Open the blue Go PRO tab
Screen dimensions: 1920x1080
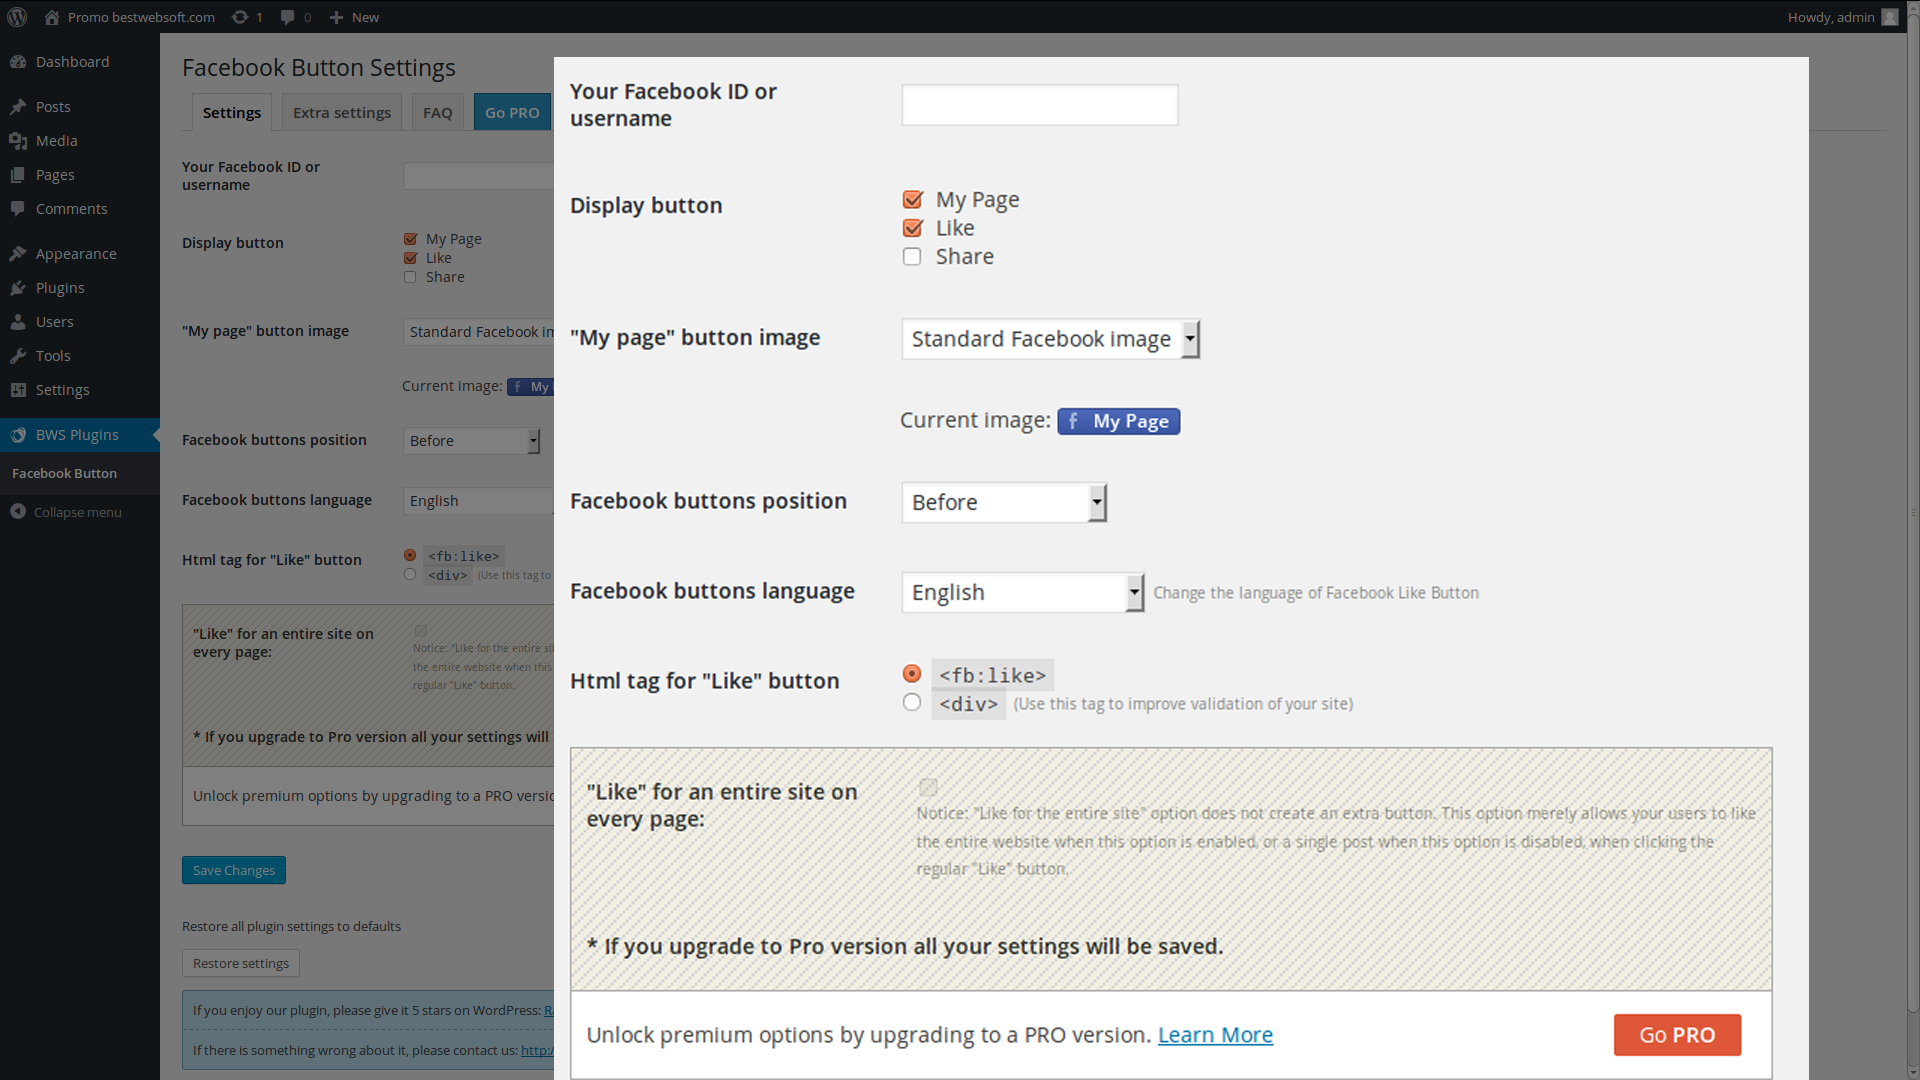click(x=512, y=112)
